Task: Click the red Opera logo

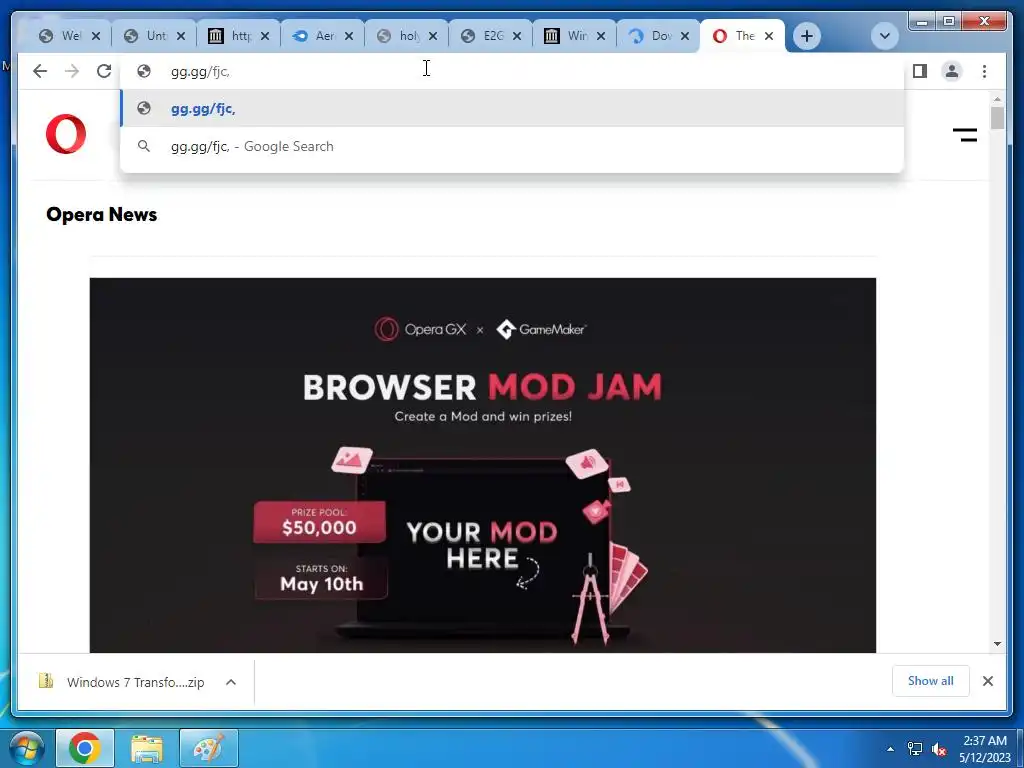Action: click(66, 134)
